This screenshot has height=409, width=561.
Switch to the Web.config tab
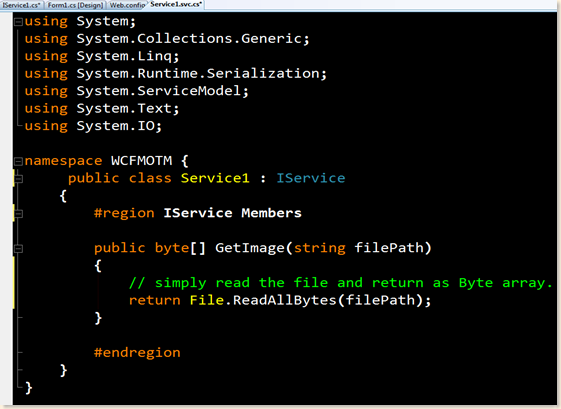127,5
